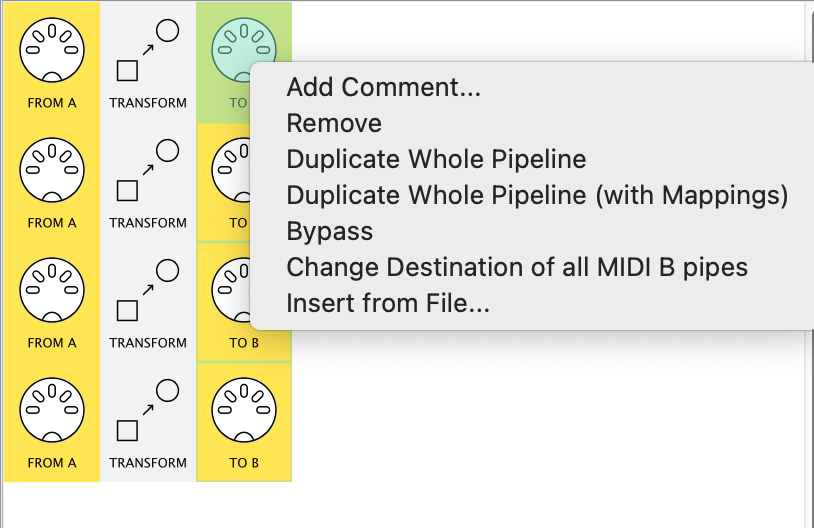Select Duplicate Whole Pipeline (with Mappings)
This screenshot has width=814, height=528.
coord(537,195)
